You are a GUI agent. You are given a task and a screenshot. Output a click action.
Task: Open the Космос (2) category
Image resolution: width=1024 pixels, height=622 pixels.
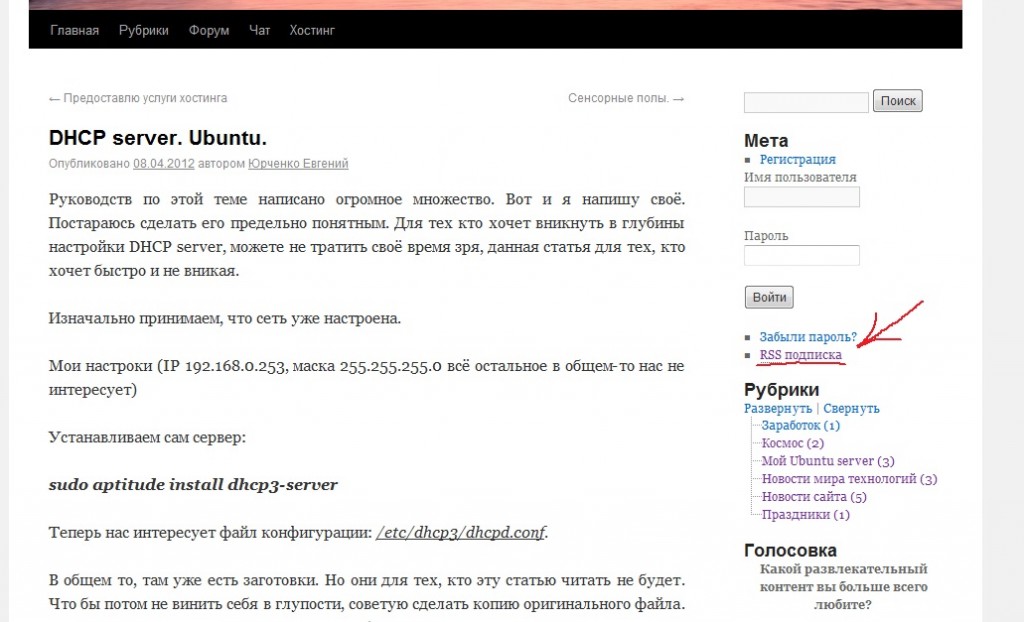pyautogui.click(x=793, y=443)
